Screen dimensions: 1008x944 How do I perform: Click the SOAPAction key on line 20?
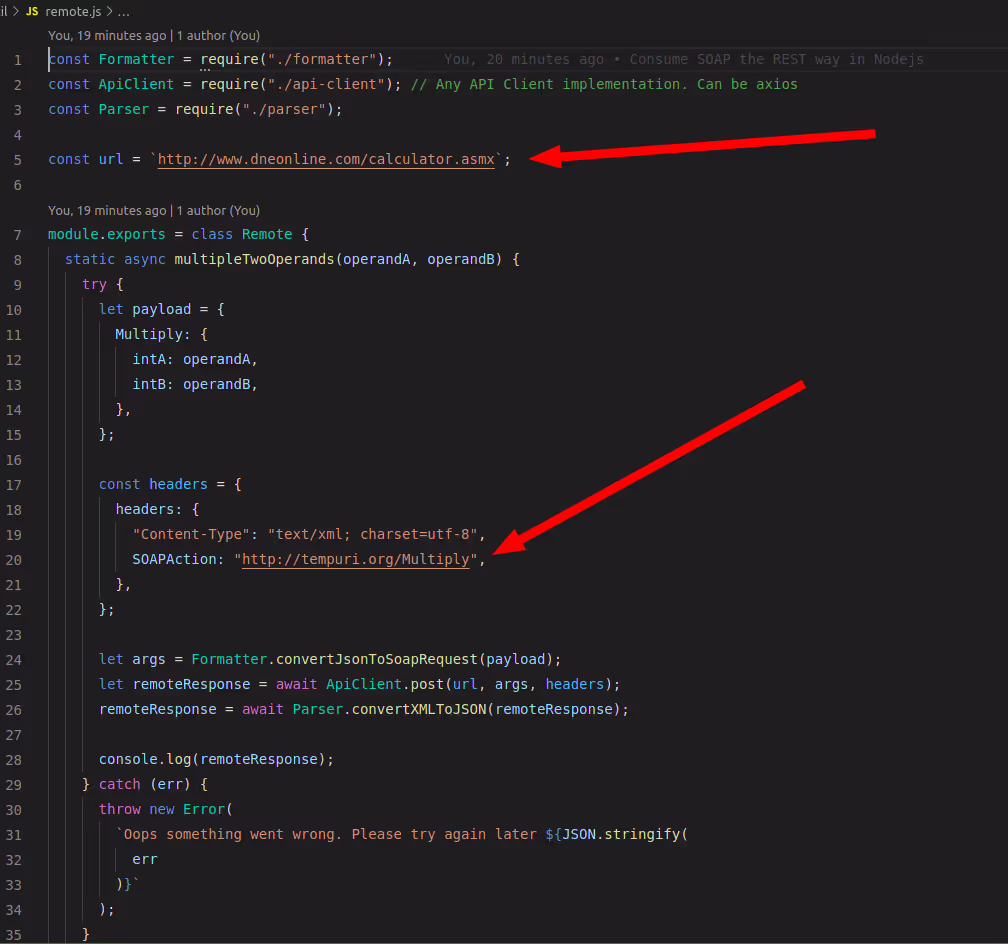coord(174,559)
